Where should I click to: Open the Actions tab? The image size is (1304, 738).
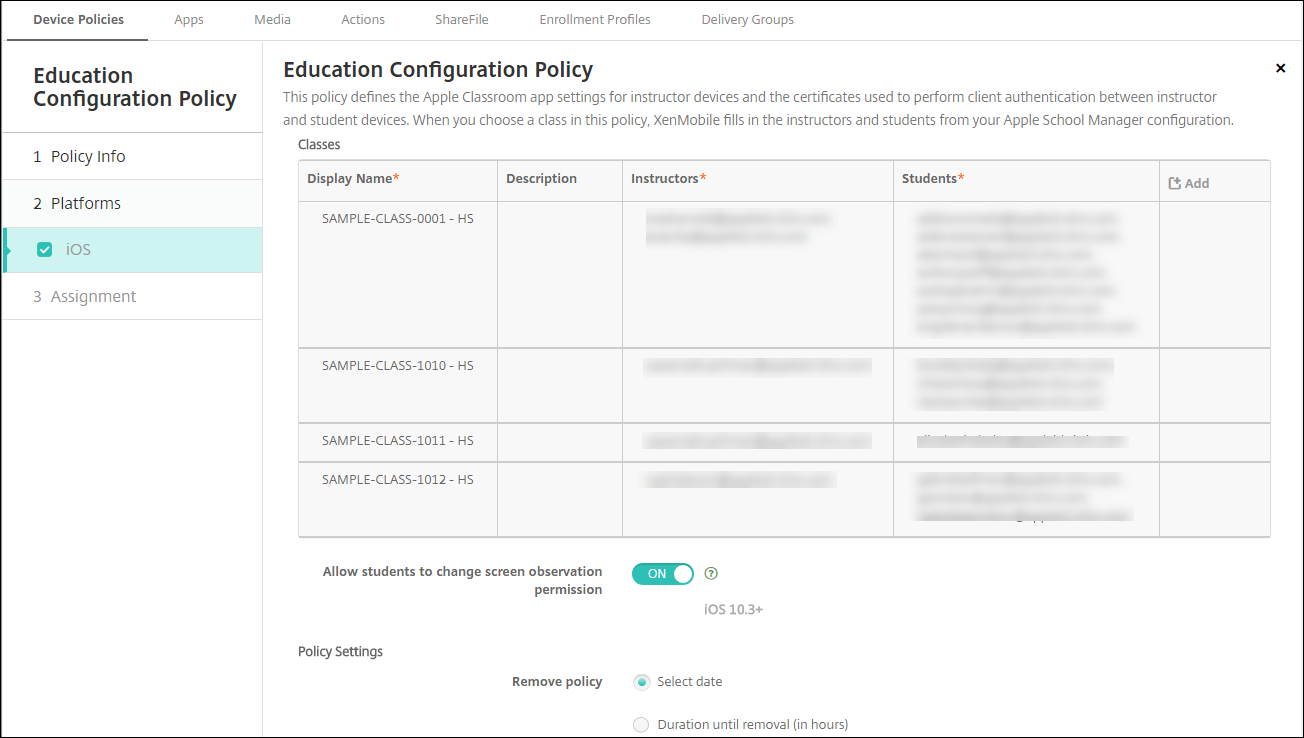point(363,19)
